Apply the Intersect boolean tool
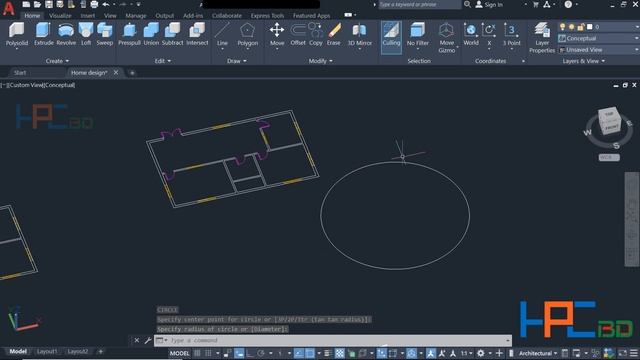Image resolution: width=640 pixels, height=360 pixels. 197,35
